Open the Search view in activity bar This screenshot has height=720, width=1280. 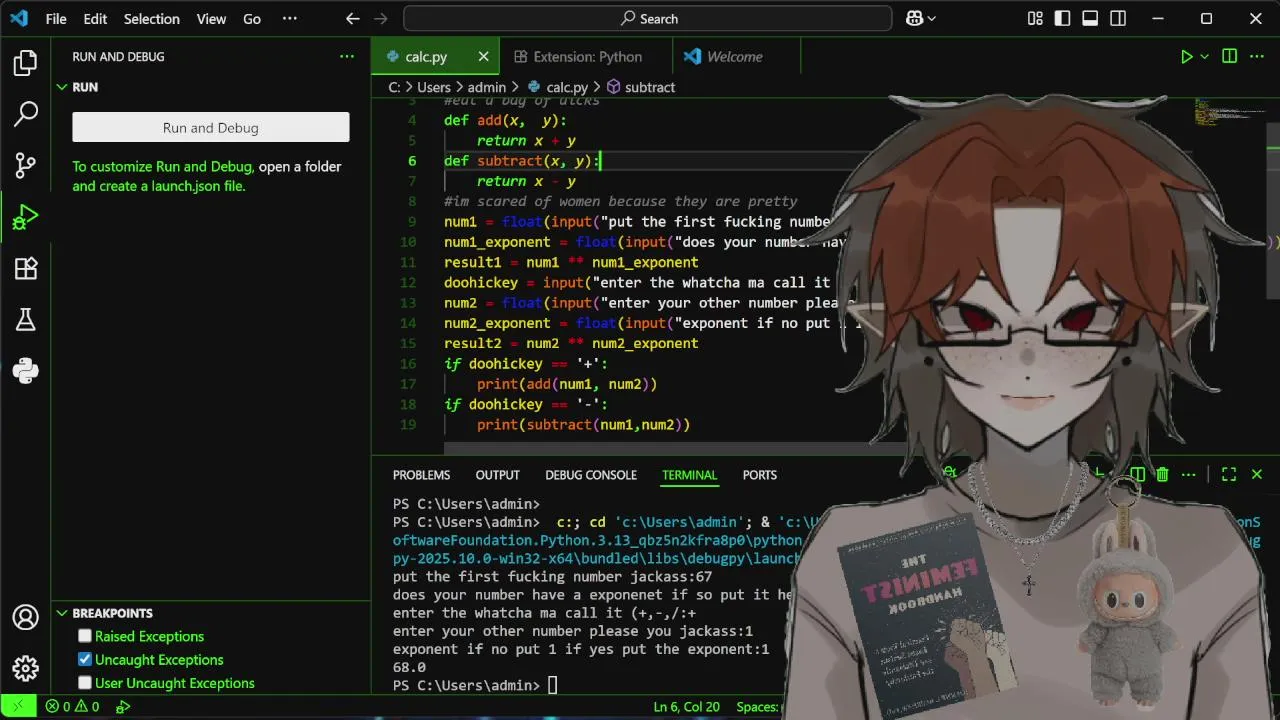tap(25, 114)
